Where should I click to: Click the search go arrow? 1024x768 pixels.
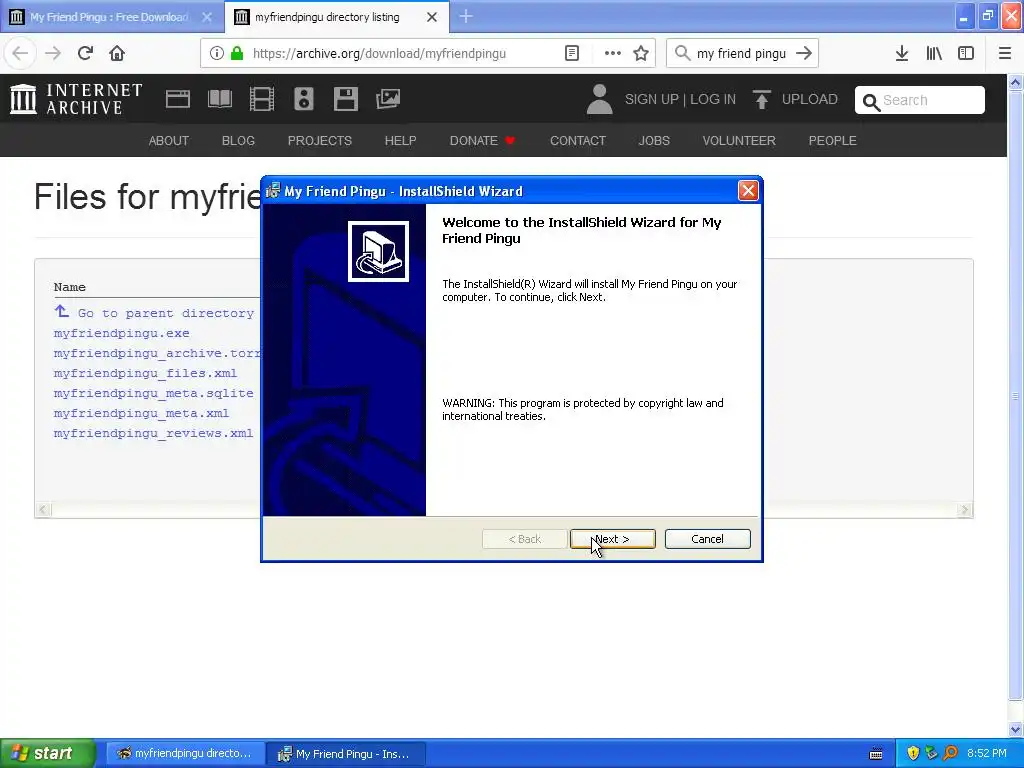804,53
